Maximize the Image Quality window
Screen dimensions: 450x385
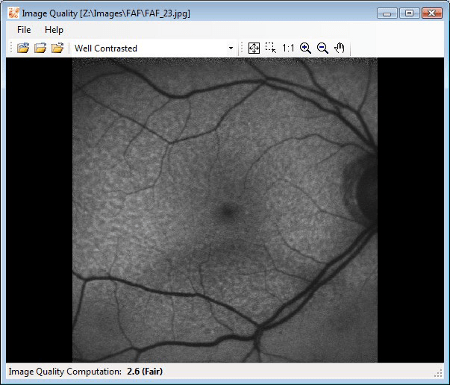[x=409, y=13]
